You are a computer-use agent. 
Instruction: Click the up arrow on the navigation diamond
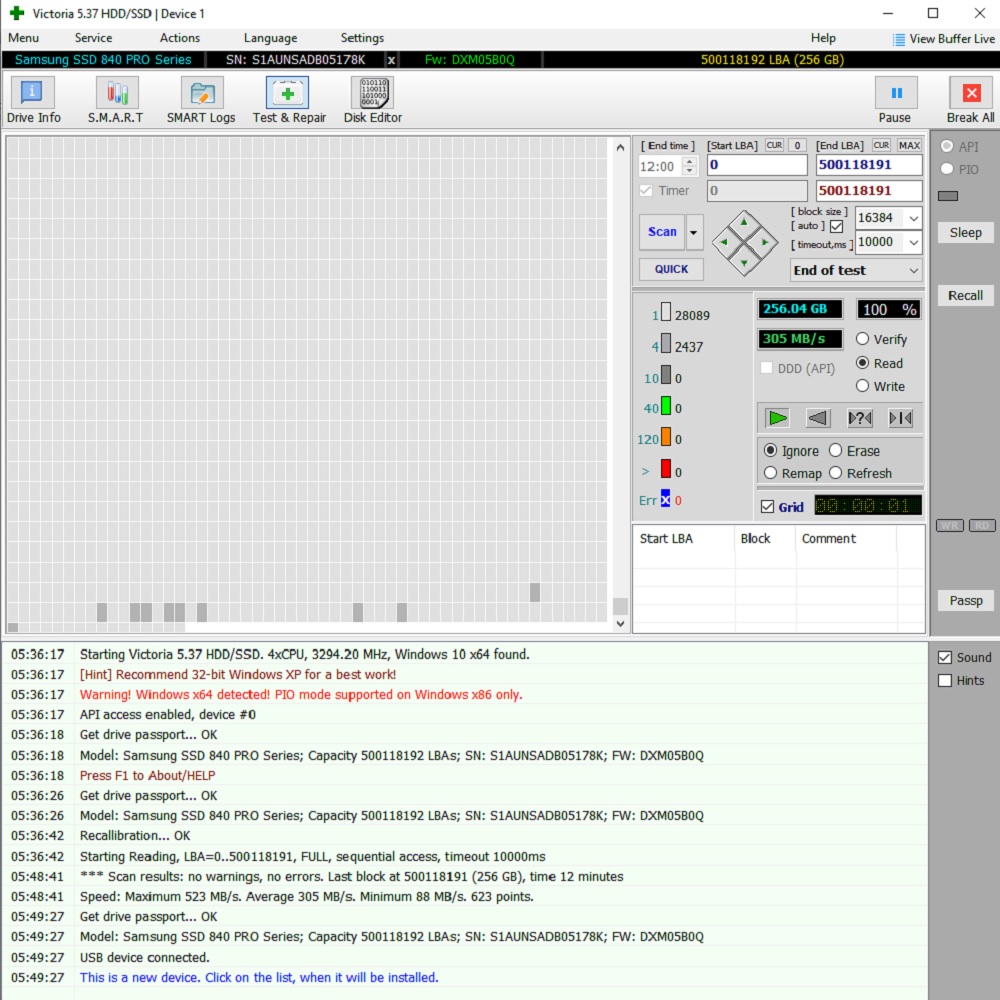(744, 222)
